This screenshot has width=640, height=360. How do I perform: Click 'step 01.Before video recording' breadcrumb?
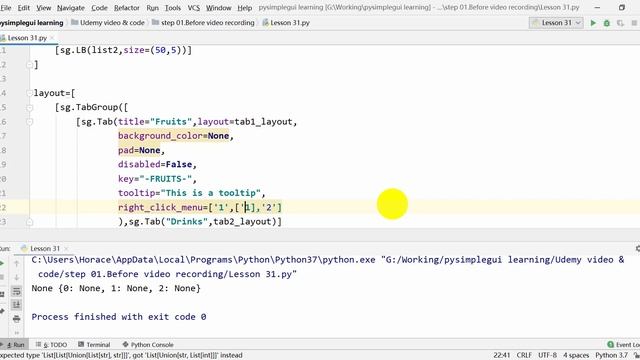coord(203,22)
